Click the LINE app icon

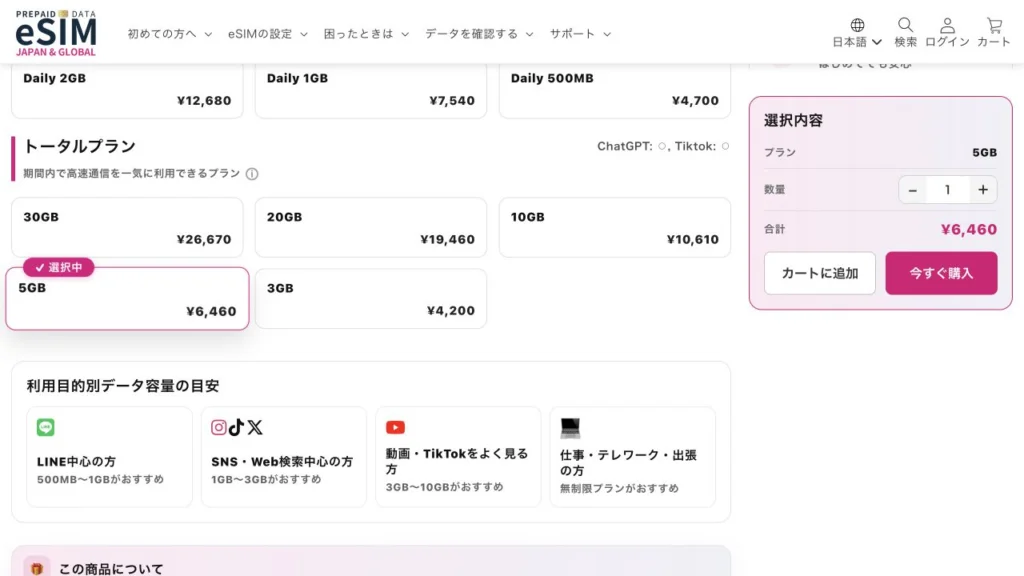click(x=46, y=427)
